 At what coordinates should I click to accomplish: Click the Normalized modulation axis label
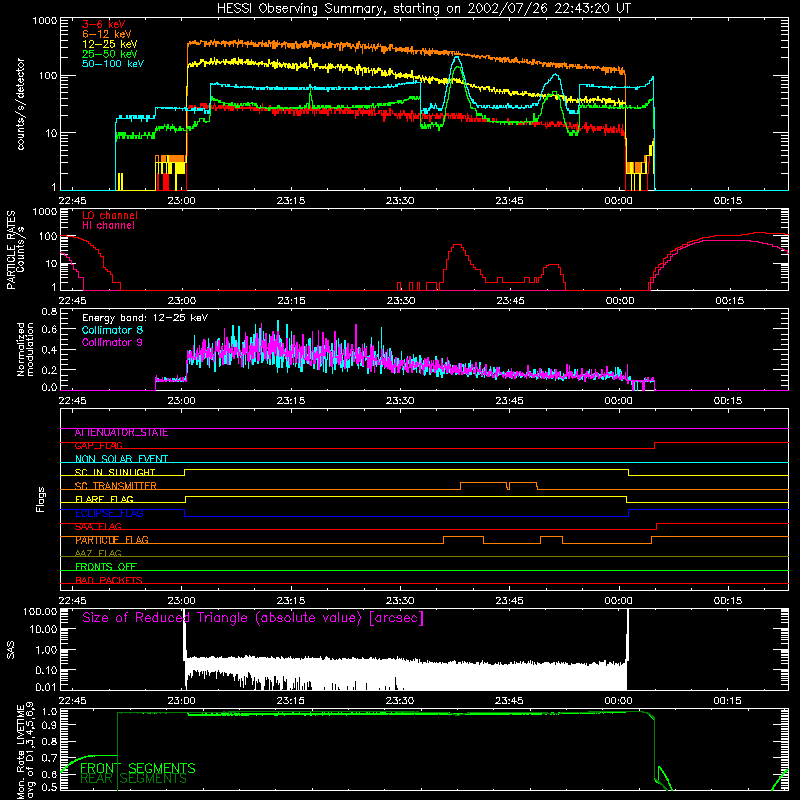tap(26, 349)
